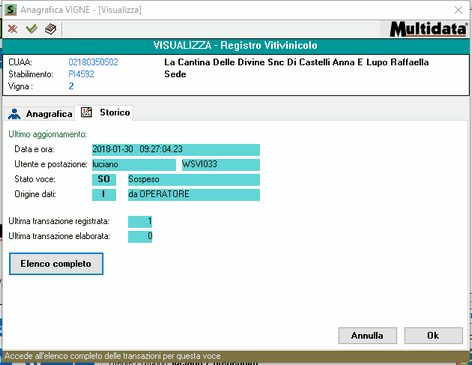472x365 pixels.
Task: Switch to the Anagrafica tab
Action: click(x=40, y=114)
